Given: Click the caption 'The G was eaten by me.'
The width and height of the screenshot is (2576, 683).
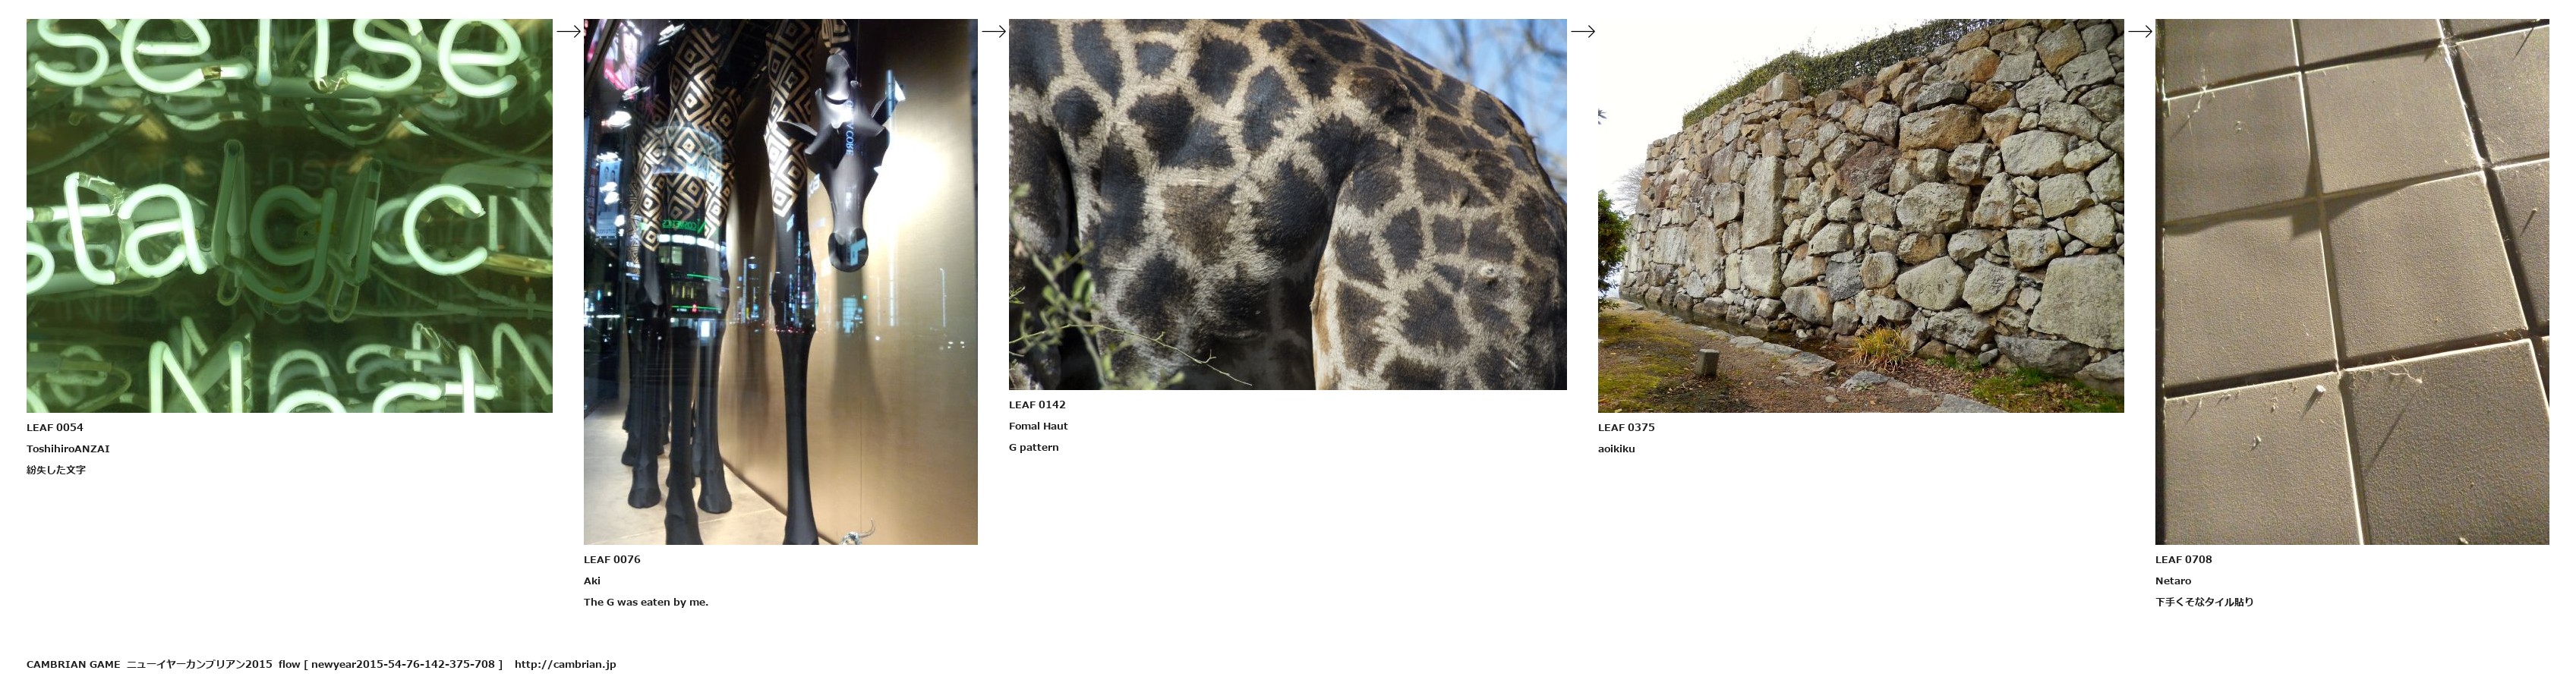Looking at the screenshot, I should (646, 602).
